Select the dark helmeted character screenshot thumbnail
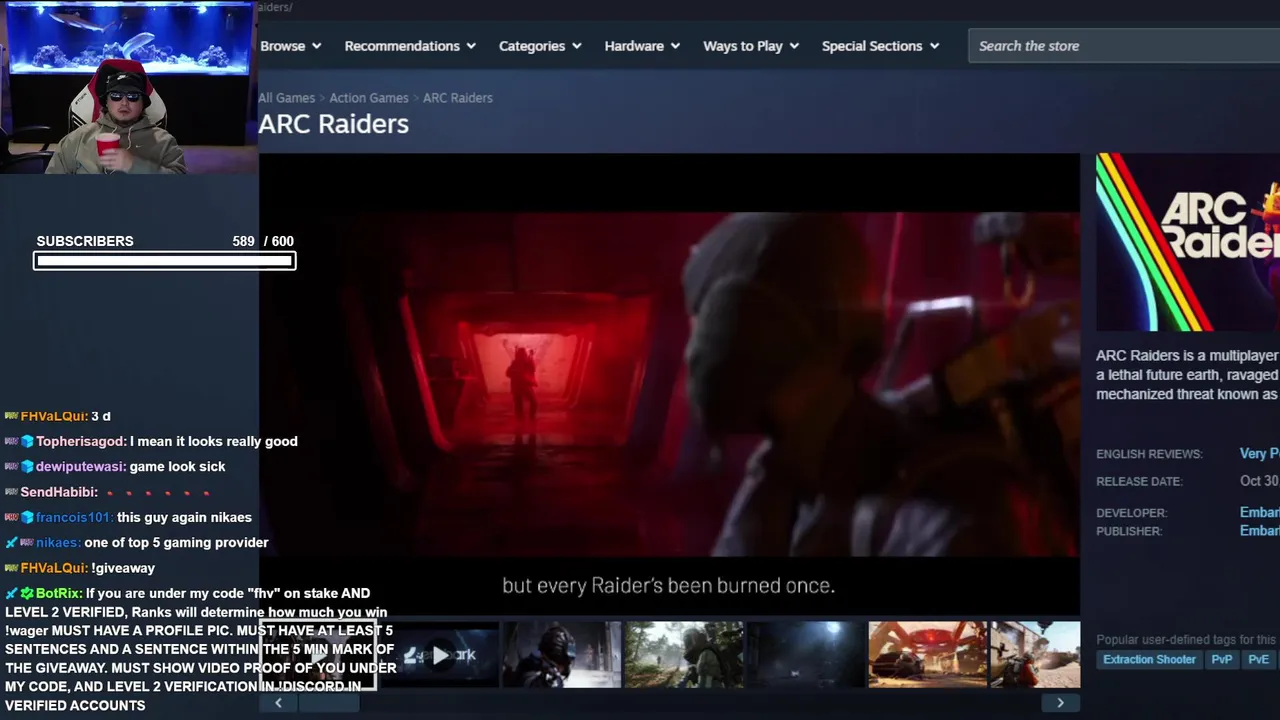The height and width of the screenshot is (720, 1280). tap(562, 655)
